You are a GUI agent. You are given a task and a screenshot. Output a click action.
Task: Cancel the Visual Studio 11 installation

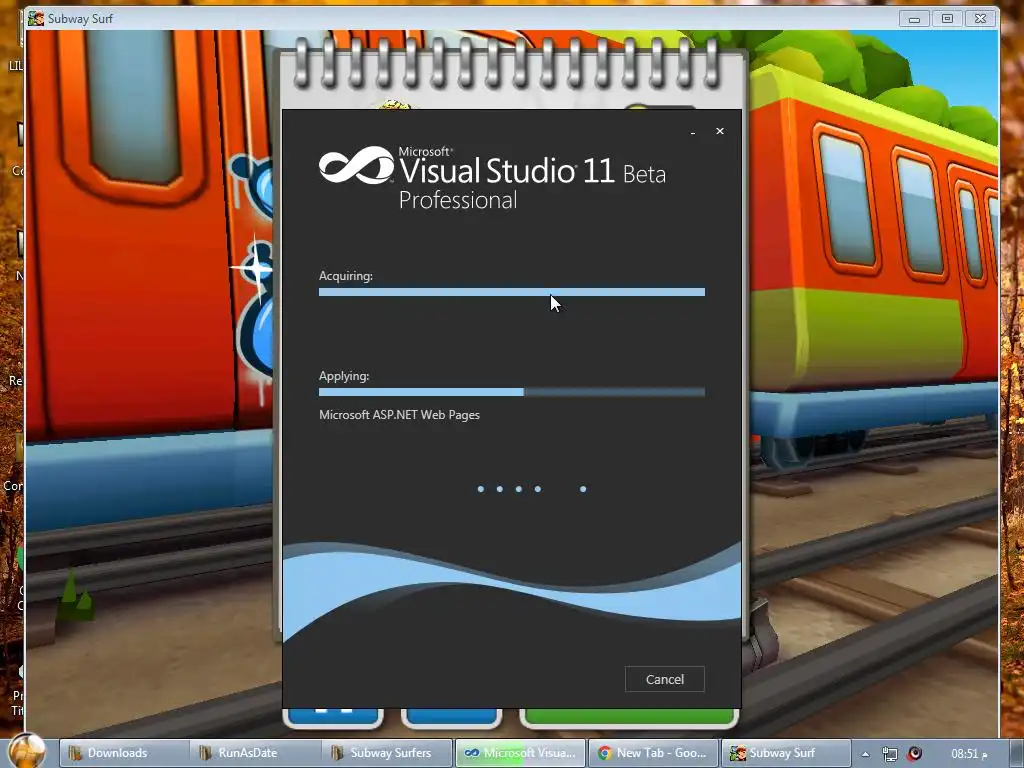coord(664,679)
